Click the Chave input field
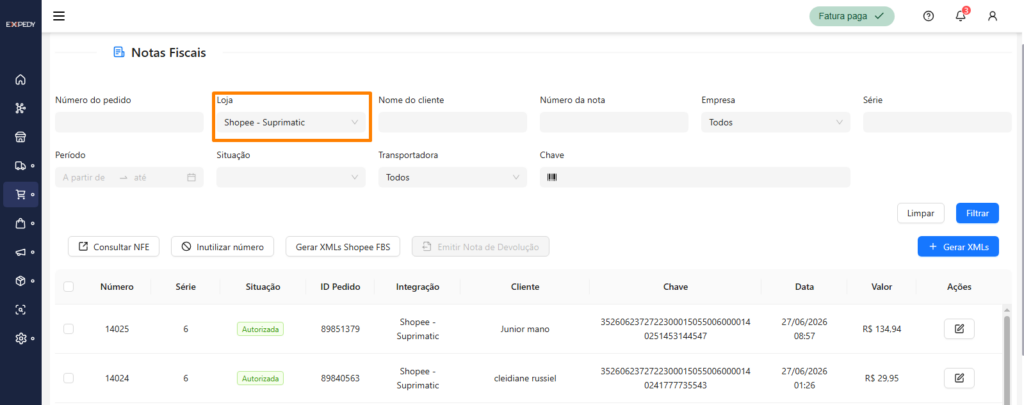This screenshot has width=1024, height=405. [695, 177]
